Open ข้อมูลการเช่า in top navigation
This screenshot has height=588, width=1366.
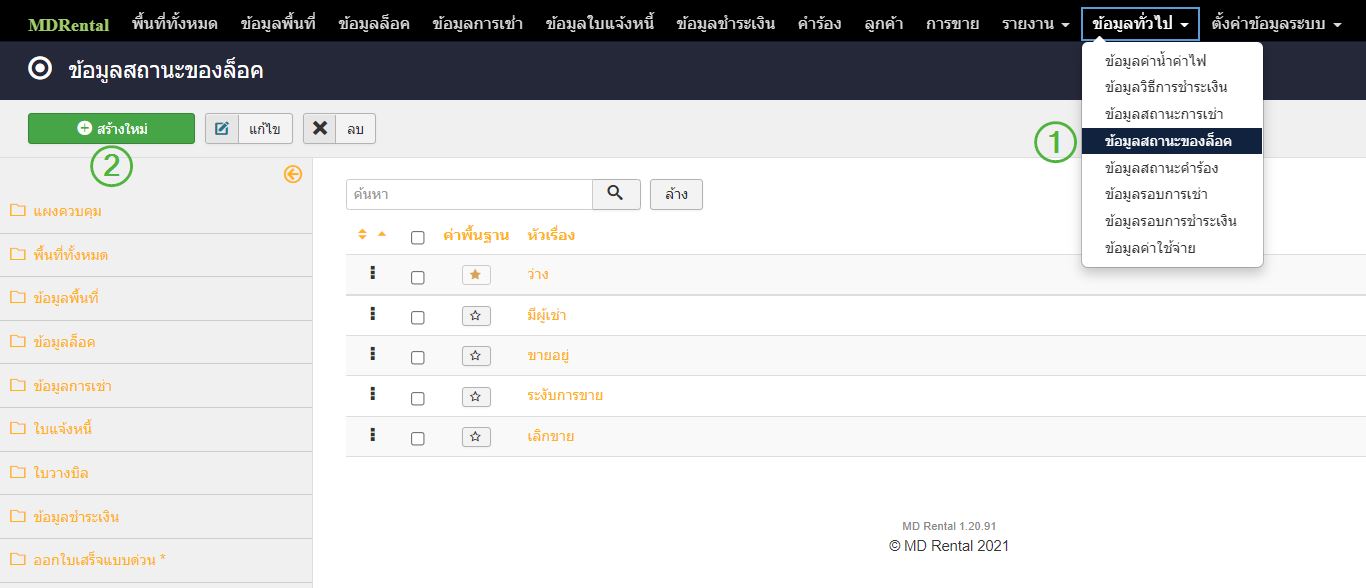click(478, 23)
